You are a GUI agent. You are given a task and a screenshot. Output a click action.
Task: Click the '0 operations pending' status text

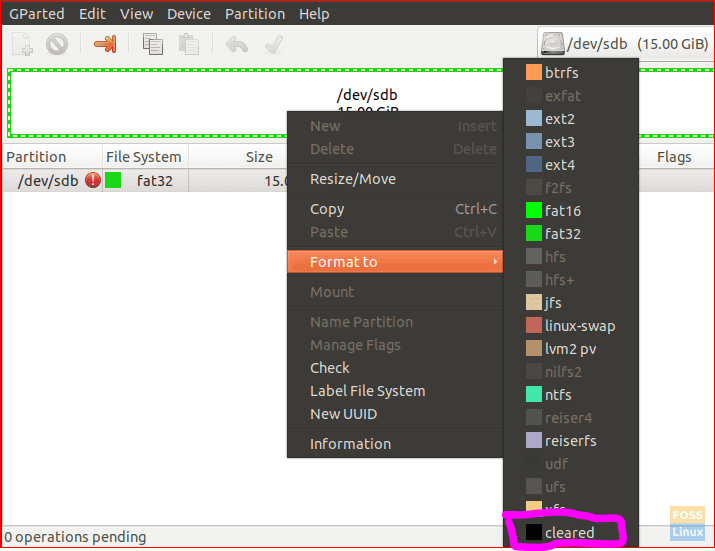point(75,537)
